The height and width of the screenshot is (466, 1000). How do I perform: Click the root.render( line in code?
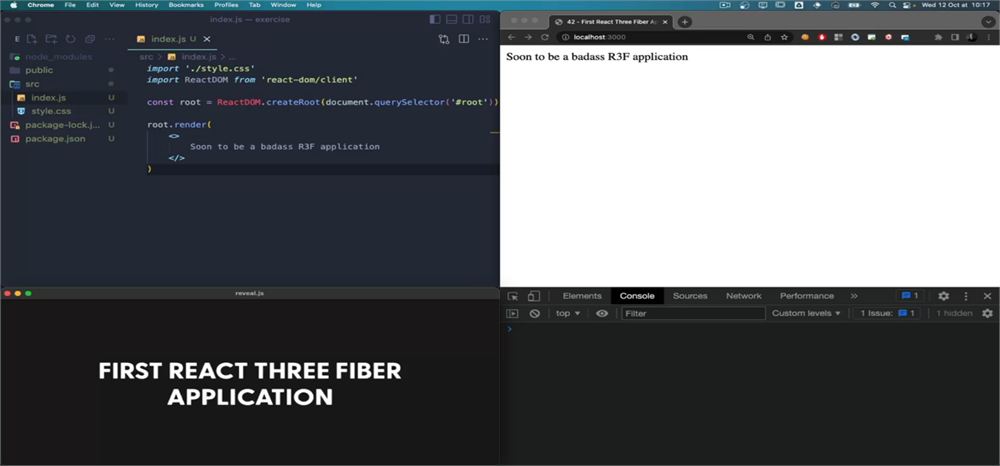[x=179, y=124]
